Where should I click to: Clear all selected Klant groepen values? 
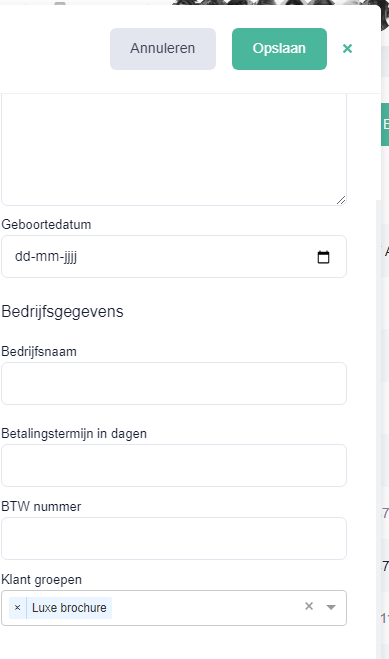309,606
